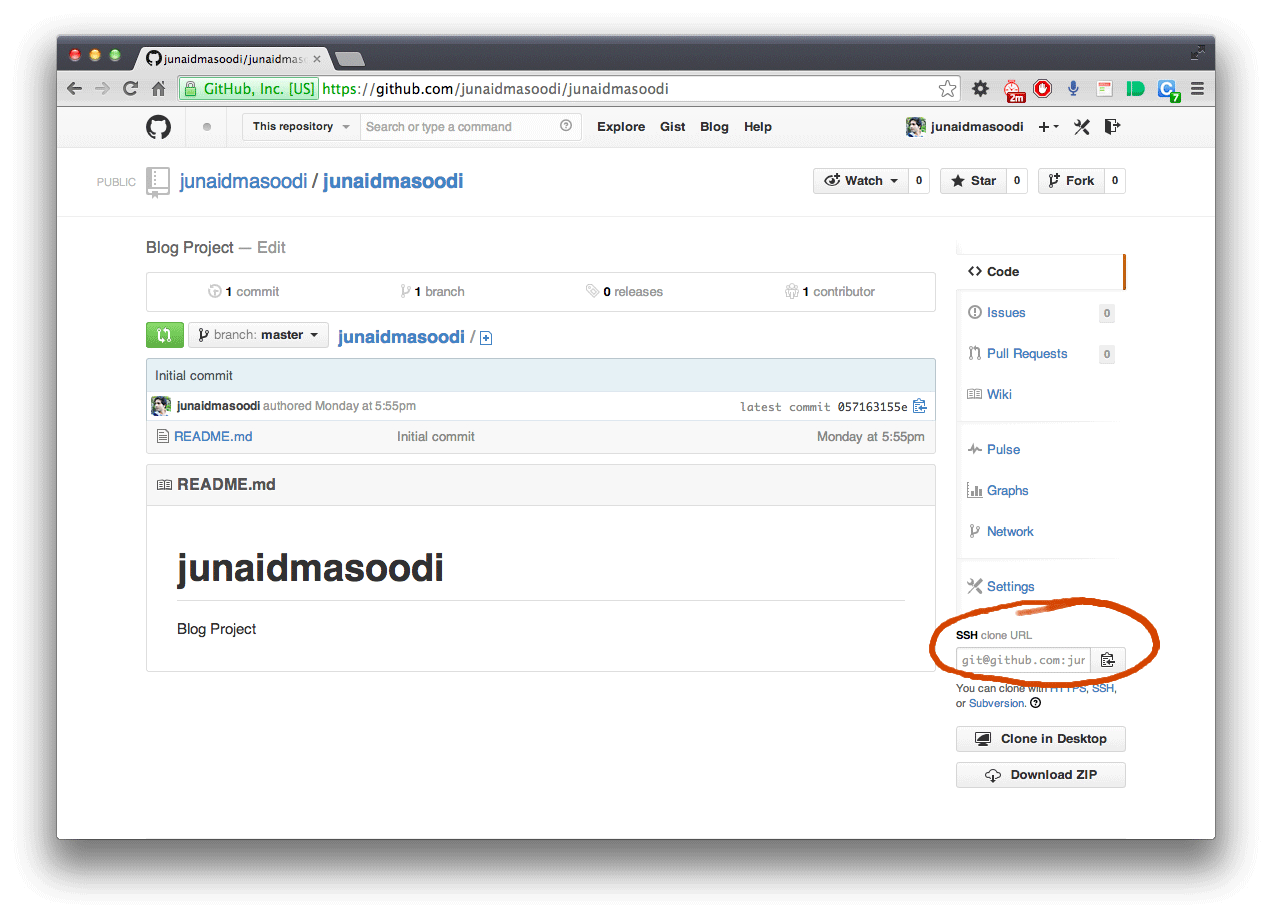Open junaidmasoodi profile name in header
This screenshot has width=1272, height=918.
tap(977, 127)
